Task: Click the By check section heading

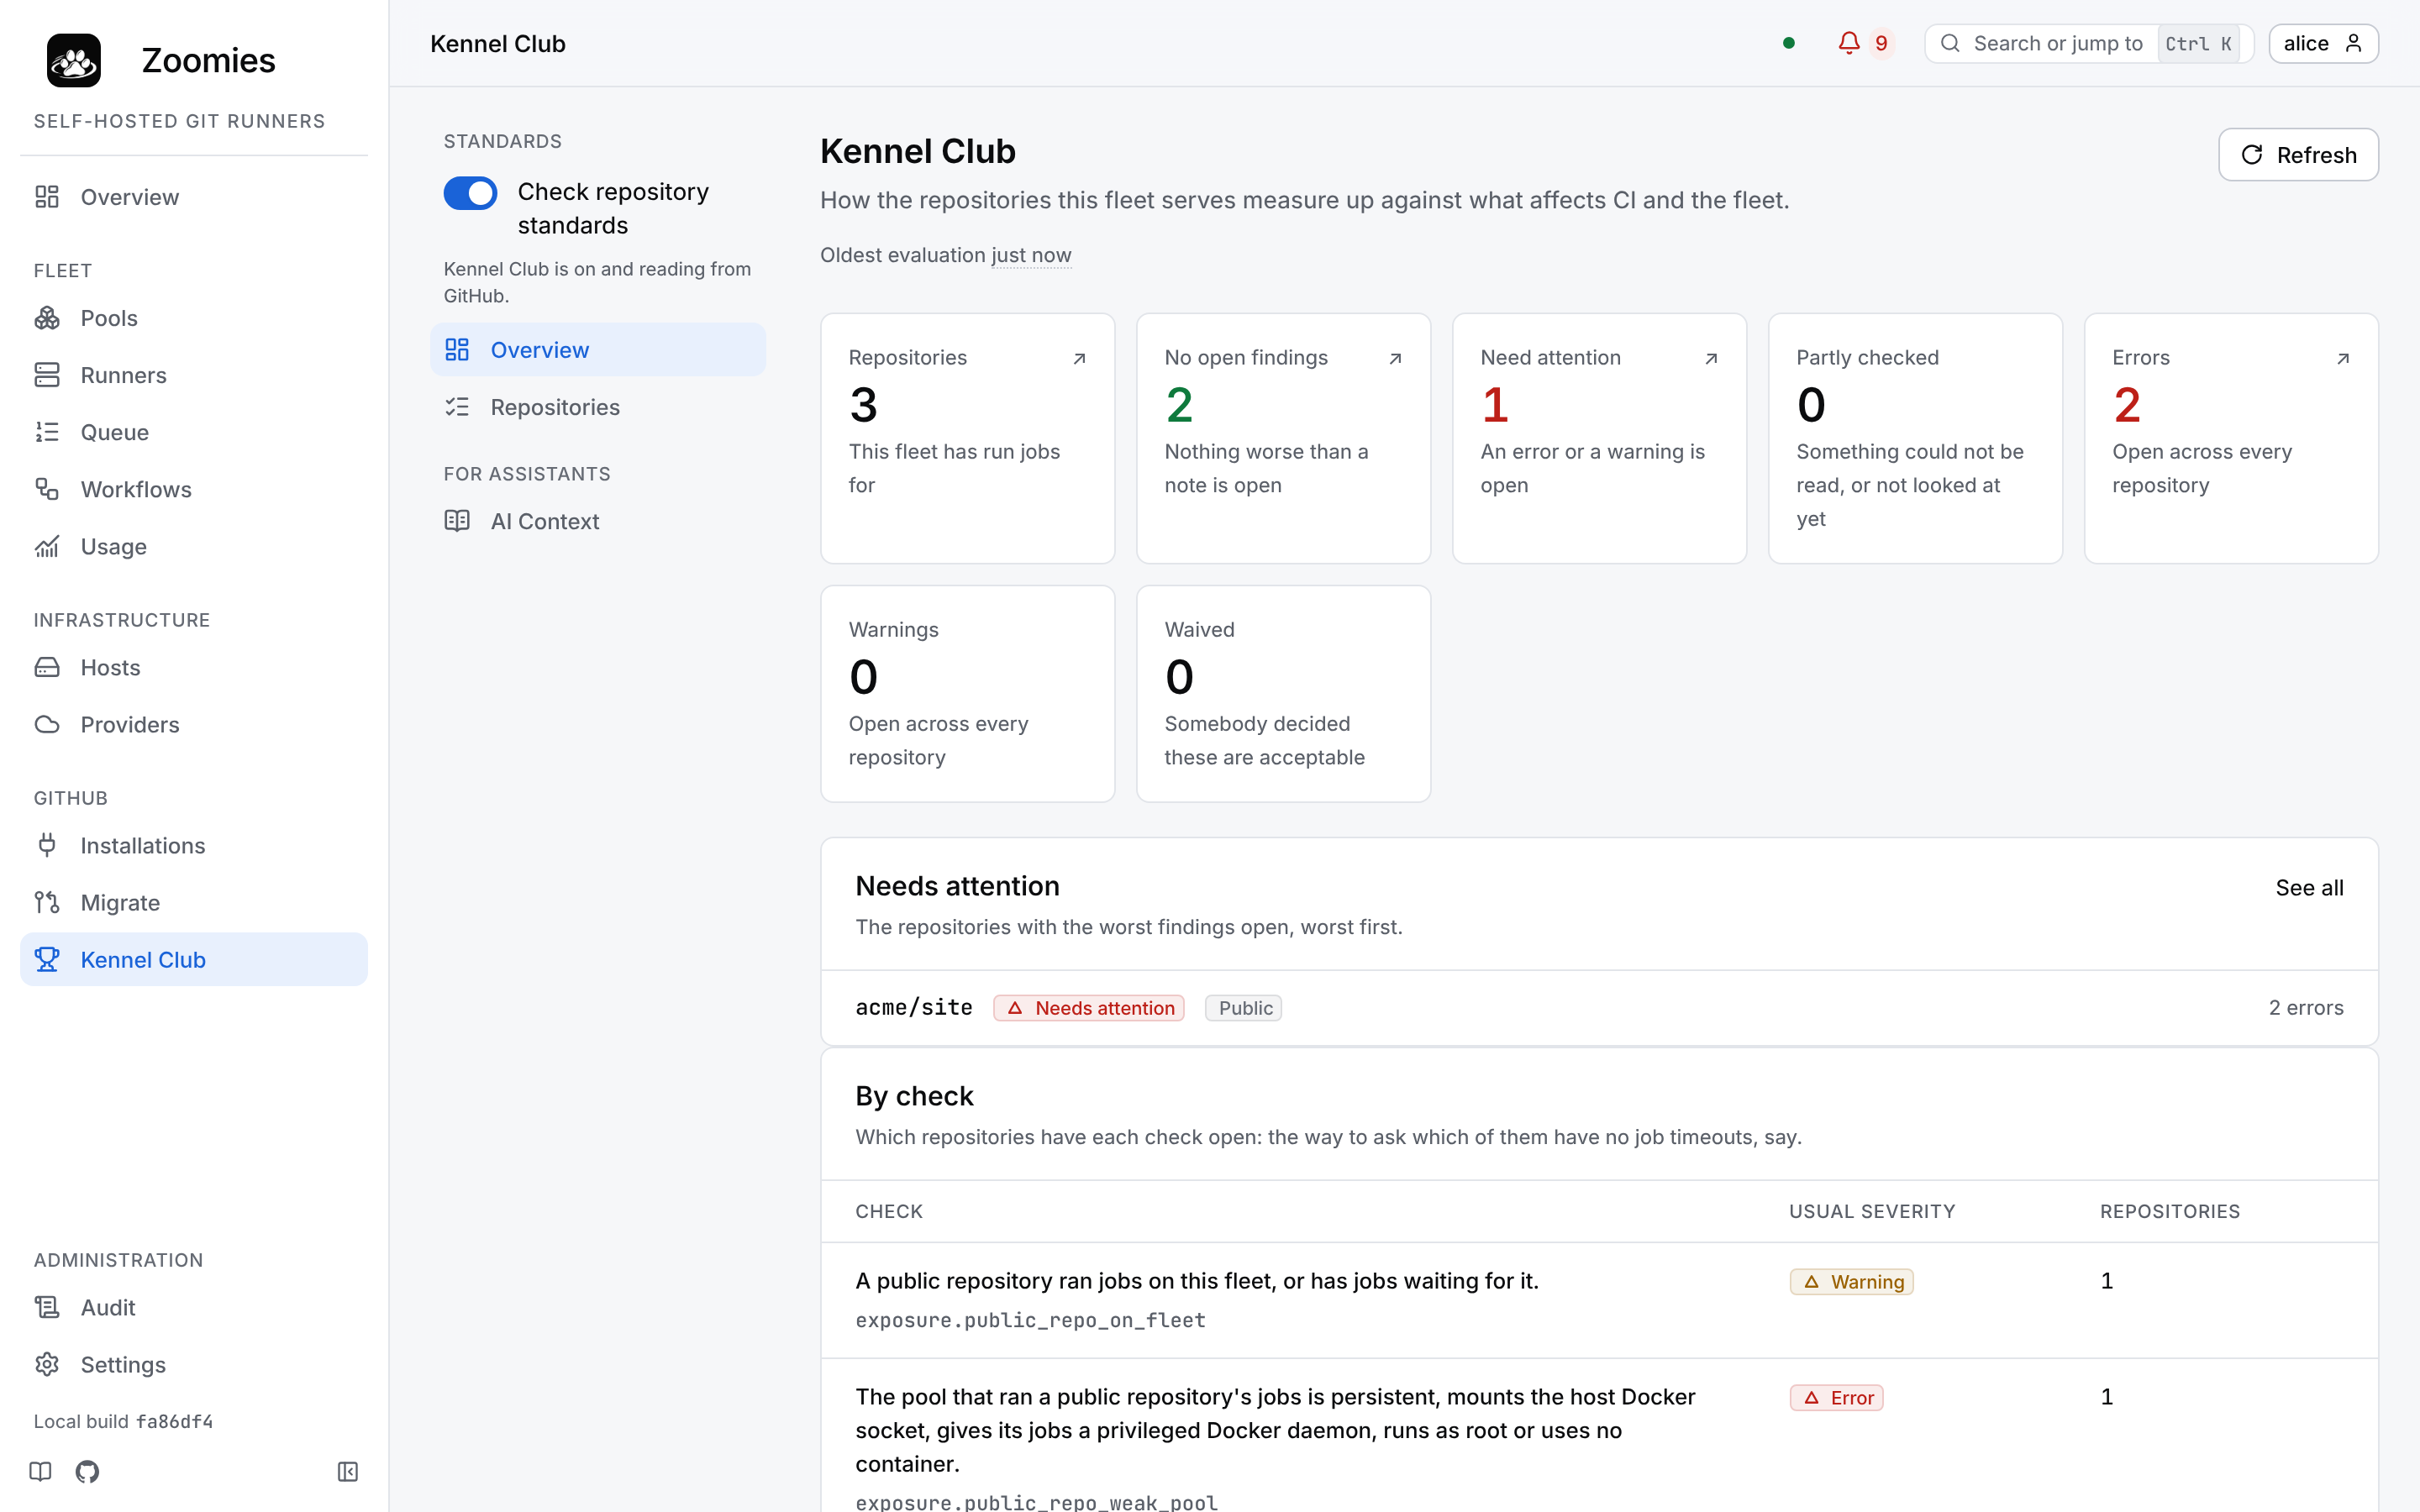Action: pyautogui.click(x=914, y=1095)
